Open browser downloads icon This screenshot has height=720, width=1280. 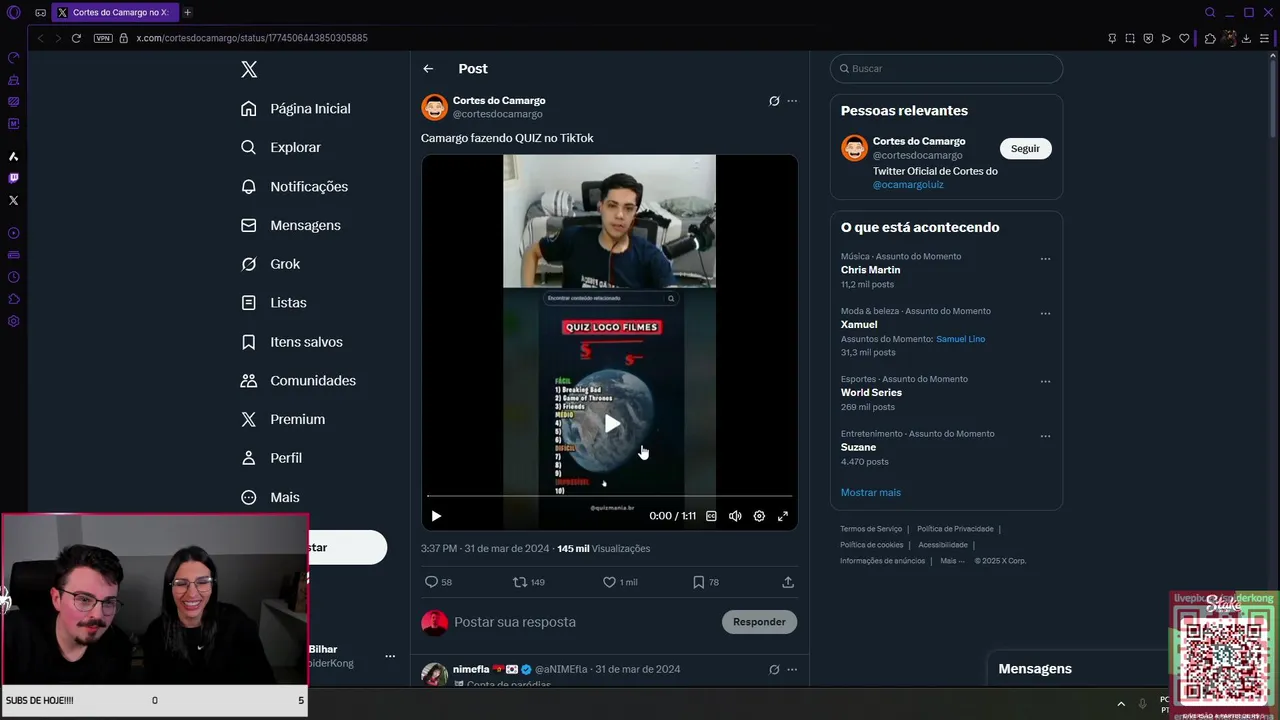pyautogui.click(x=1246, y=38)
